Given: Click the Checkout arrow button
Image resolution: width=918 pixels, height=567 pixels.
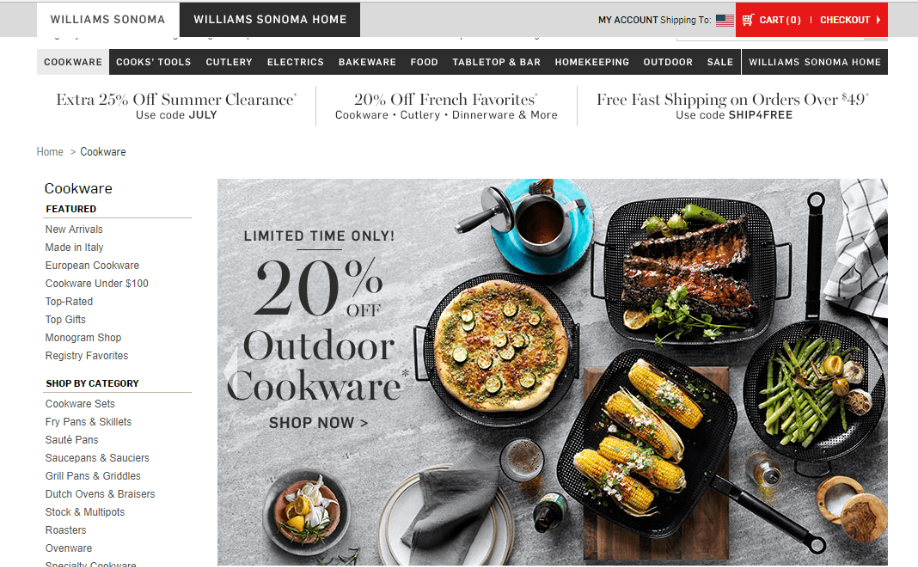Looking at the screenshot, I should 850,20.
